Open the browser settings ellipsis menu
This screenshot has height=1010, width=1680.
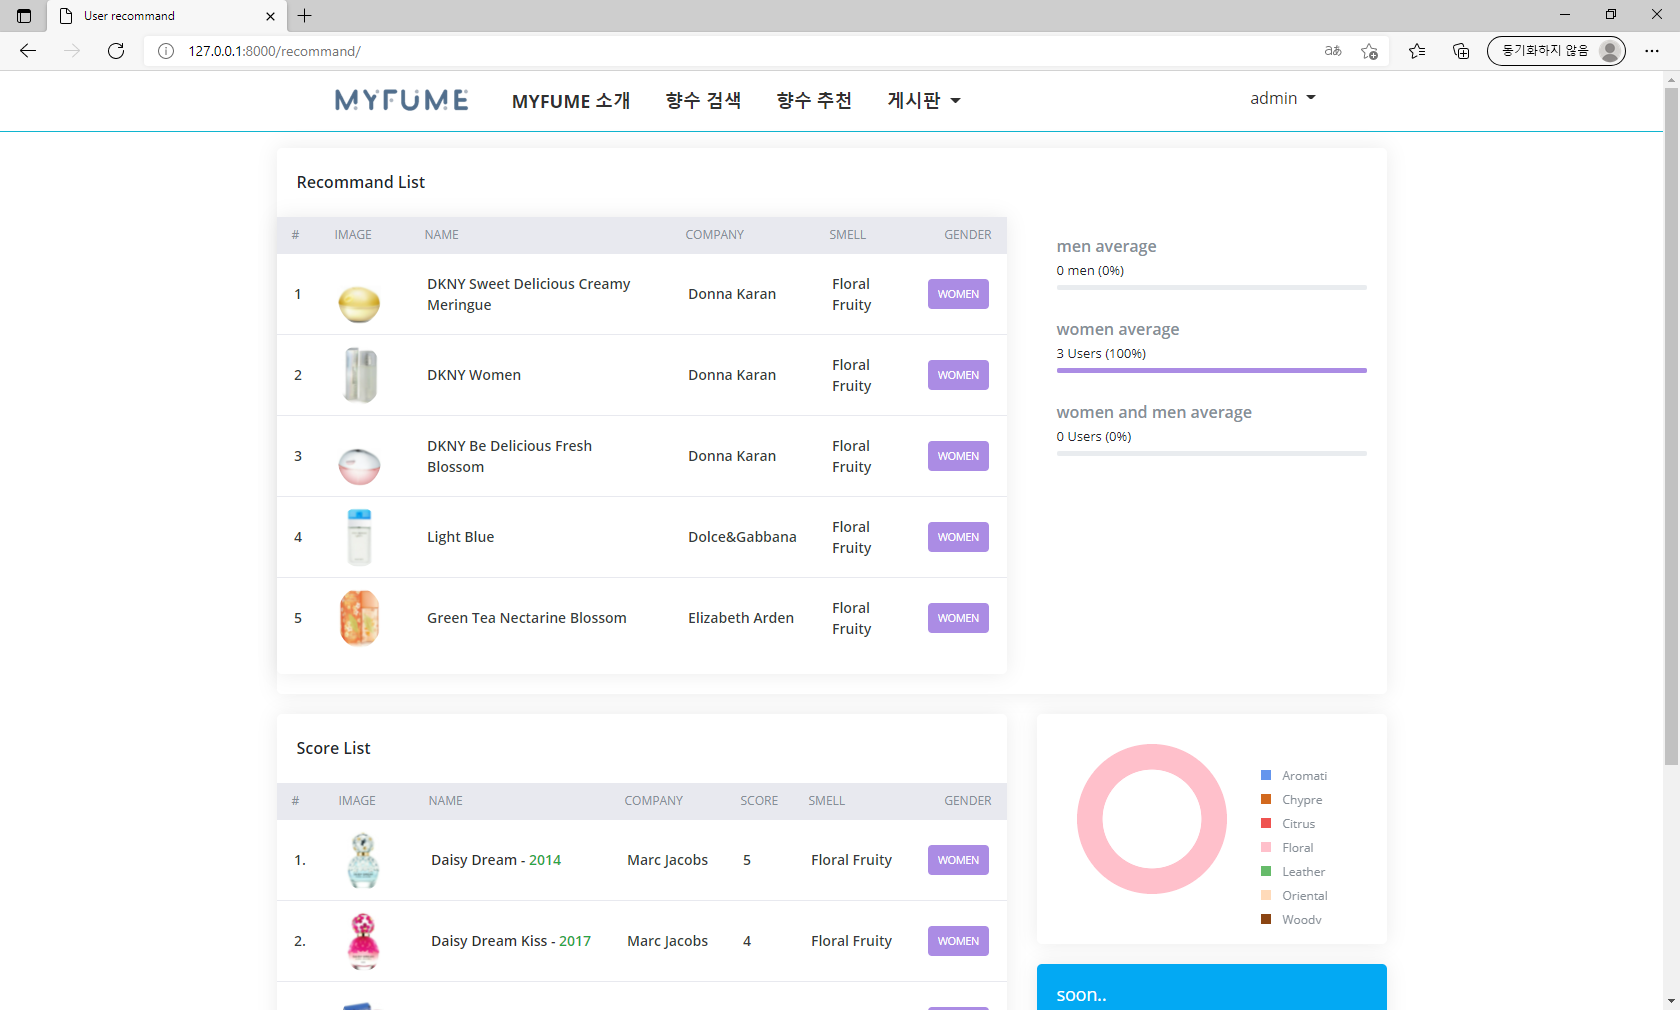(1652, 51)
